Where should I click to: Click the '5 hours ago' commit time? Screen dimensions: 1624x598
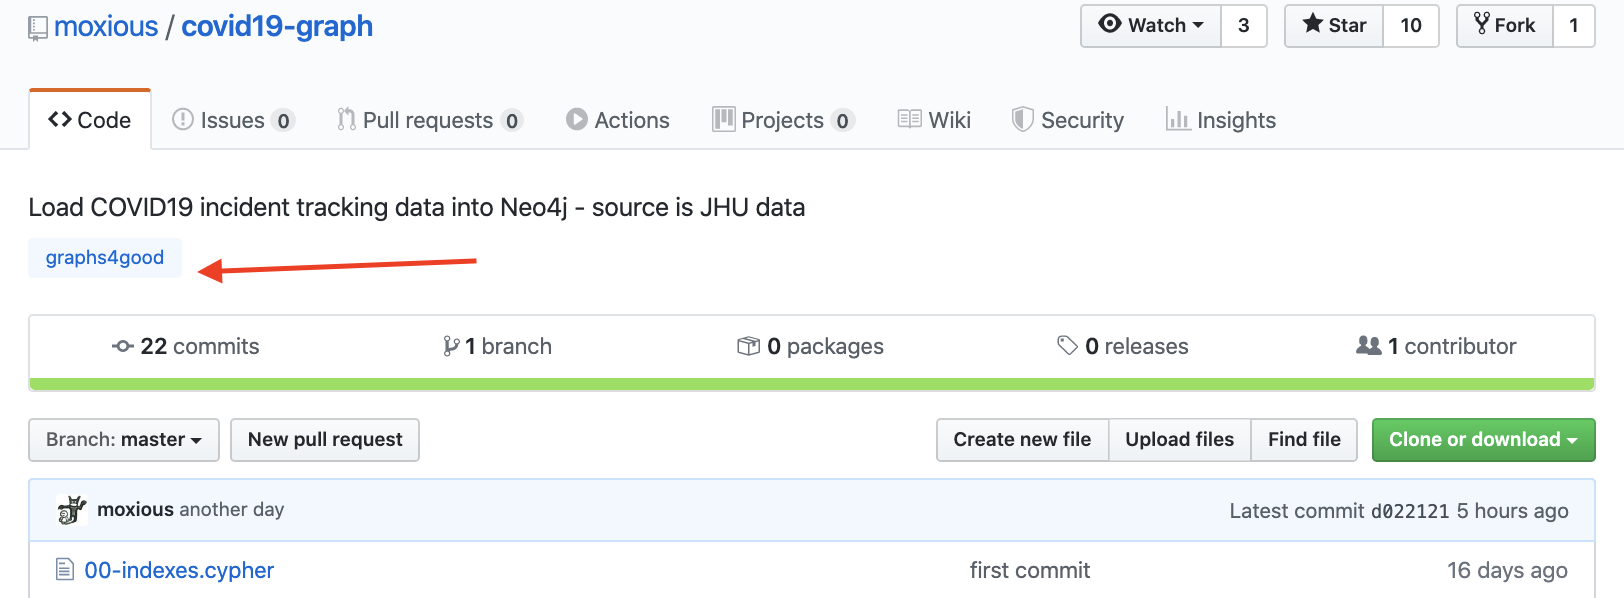click(x=1512, y=511)
